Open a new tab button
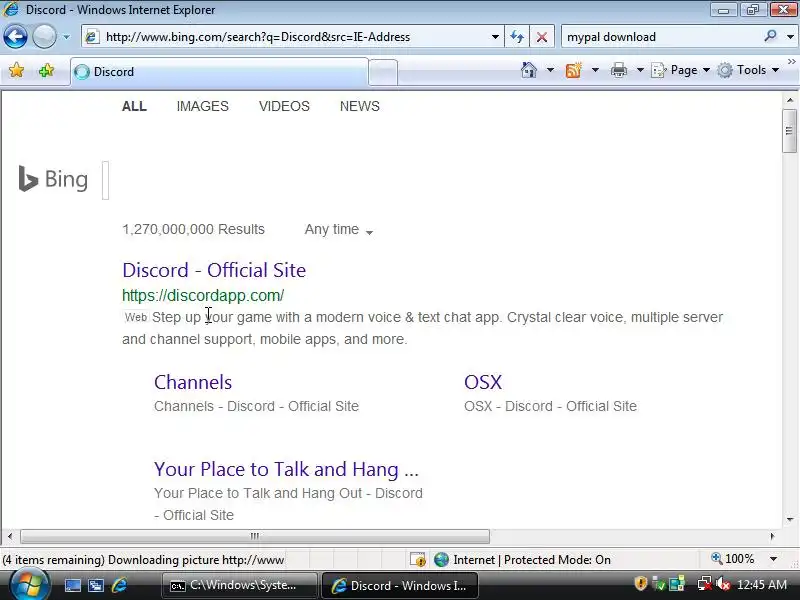Image resolution: width=800 pixels, height=600 pixels. pos(383,72)
